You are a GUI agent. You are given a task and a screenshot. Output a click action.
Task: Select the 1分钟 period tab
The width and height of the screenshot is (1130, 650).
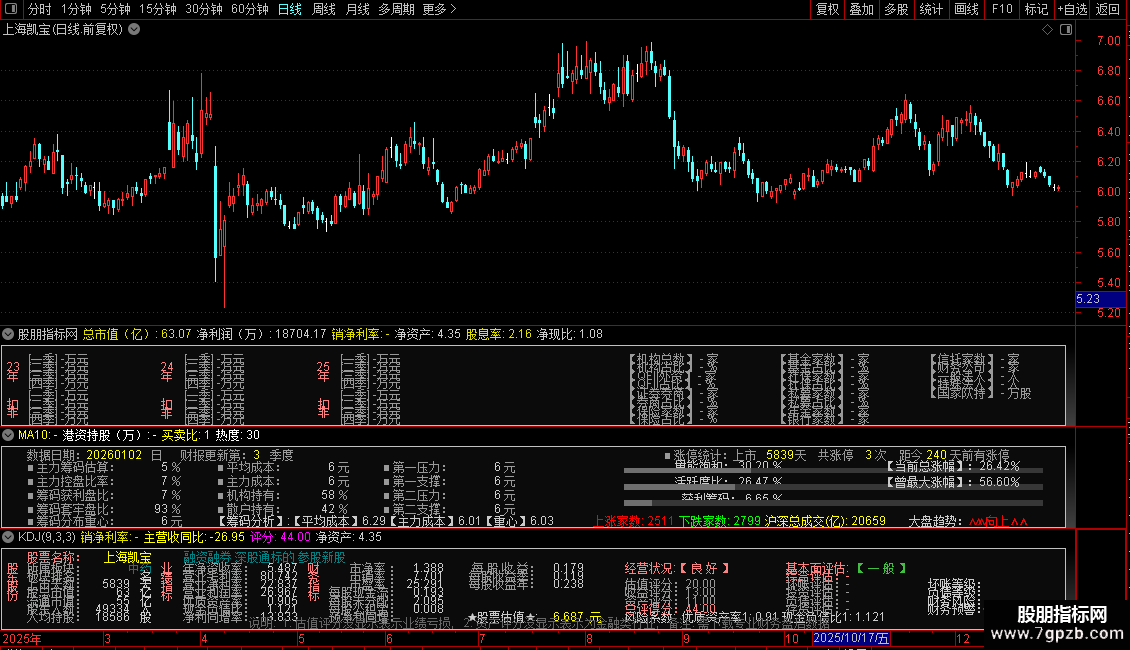[76, 9]
